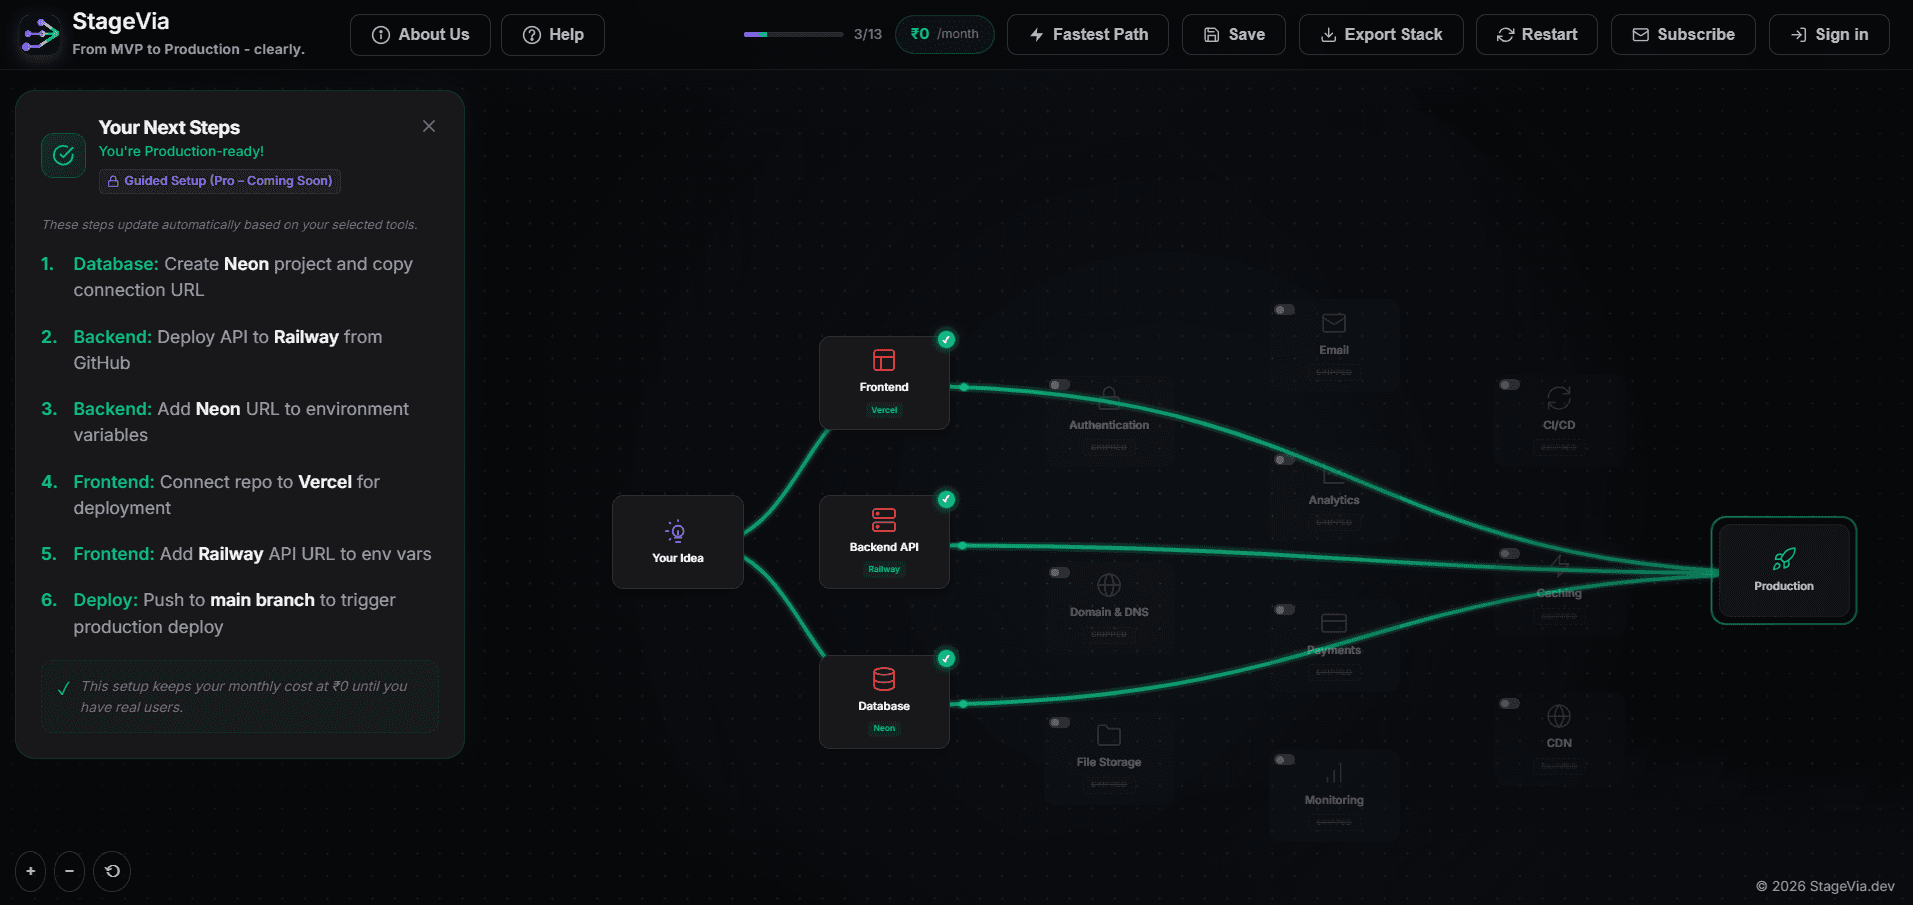Click the 3/13 progress bar
Image resolution: width=1913 pixels, height=905 pixels.
[x=793, y=33]
